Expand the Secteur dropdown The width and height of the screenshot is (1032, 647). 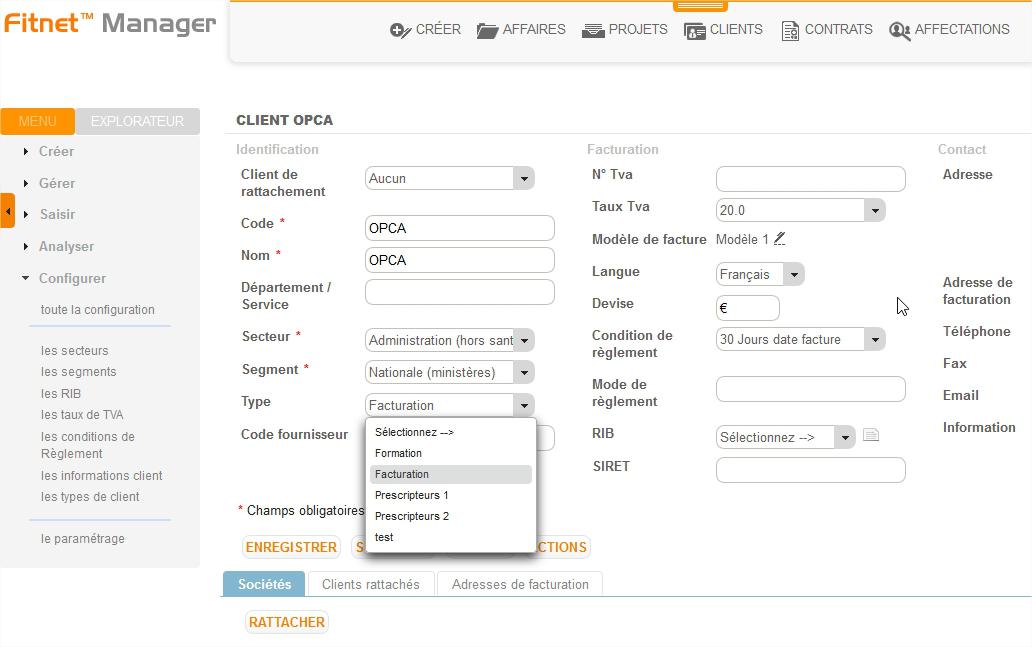[524, 341]
